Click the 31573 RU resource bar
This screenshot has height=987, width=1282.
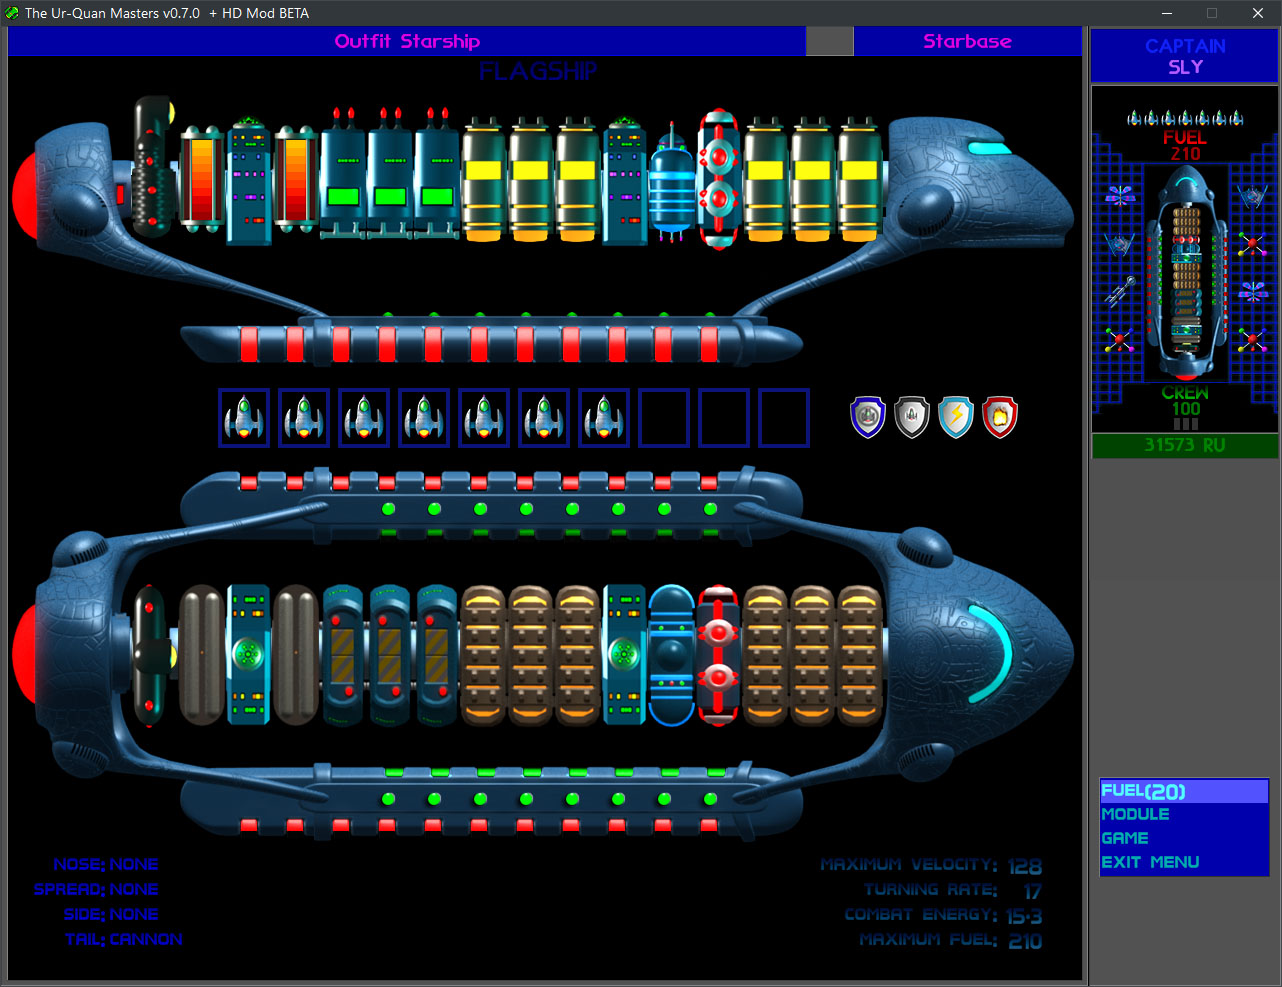pos(1185,445)
